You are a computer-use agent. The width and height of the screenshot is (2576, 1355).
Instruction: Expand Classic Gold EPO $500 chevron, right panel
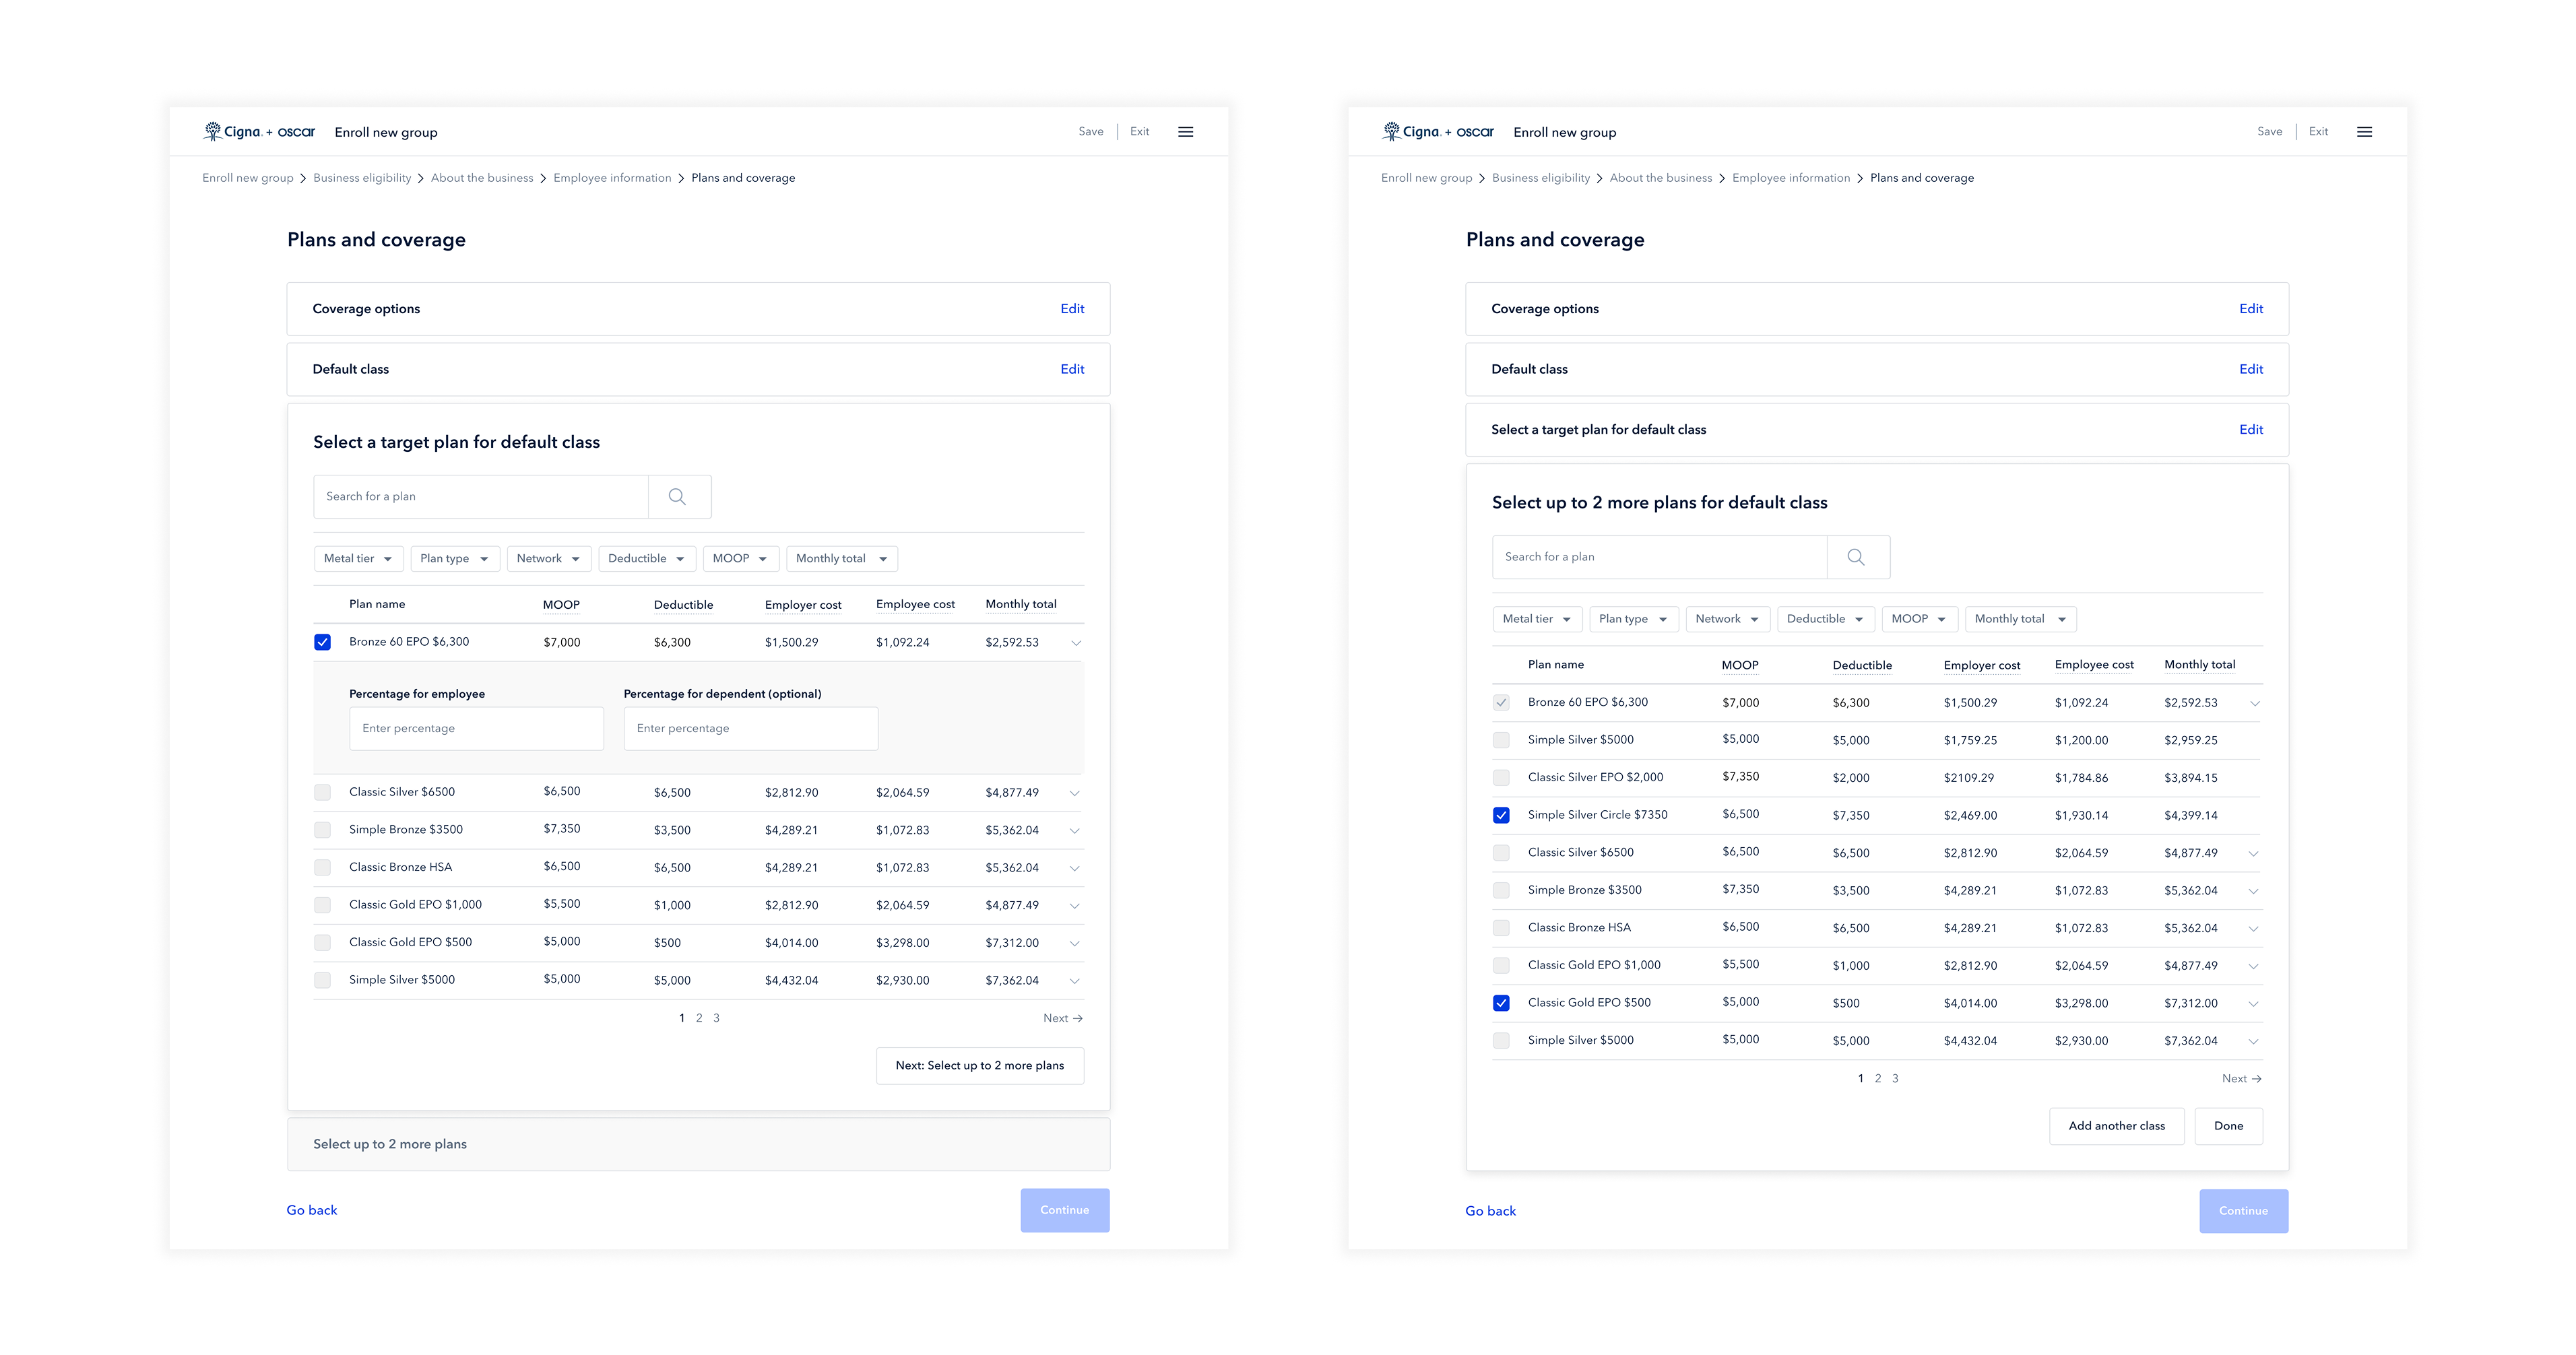[2254, 1003]
